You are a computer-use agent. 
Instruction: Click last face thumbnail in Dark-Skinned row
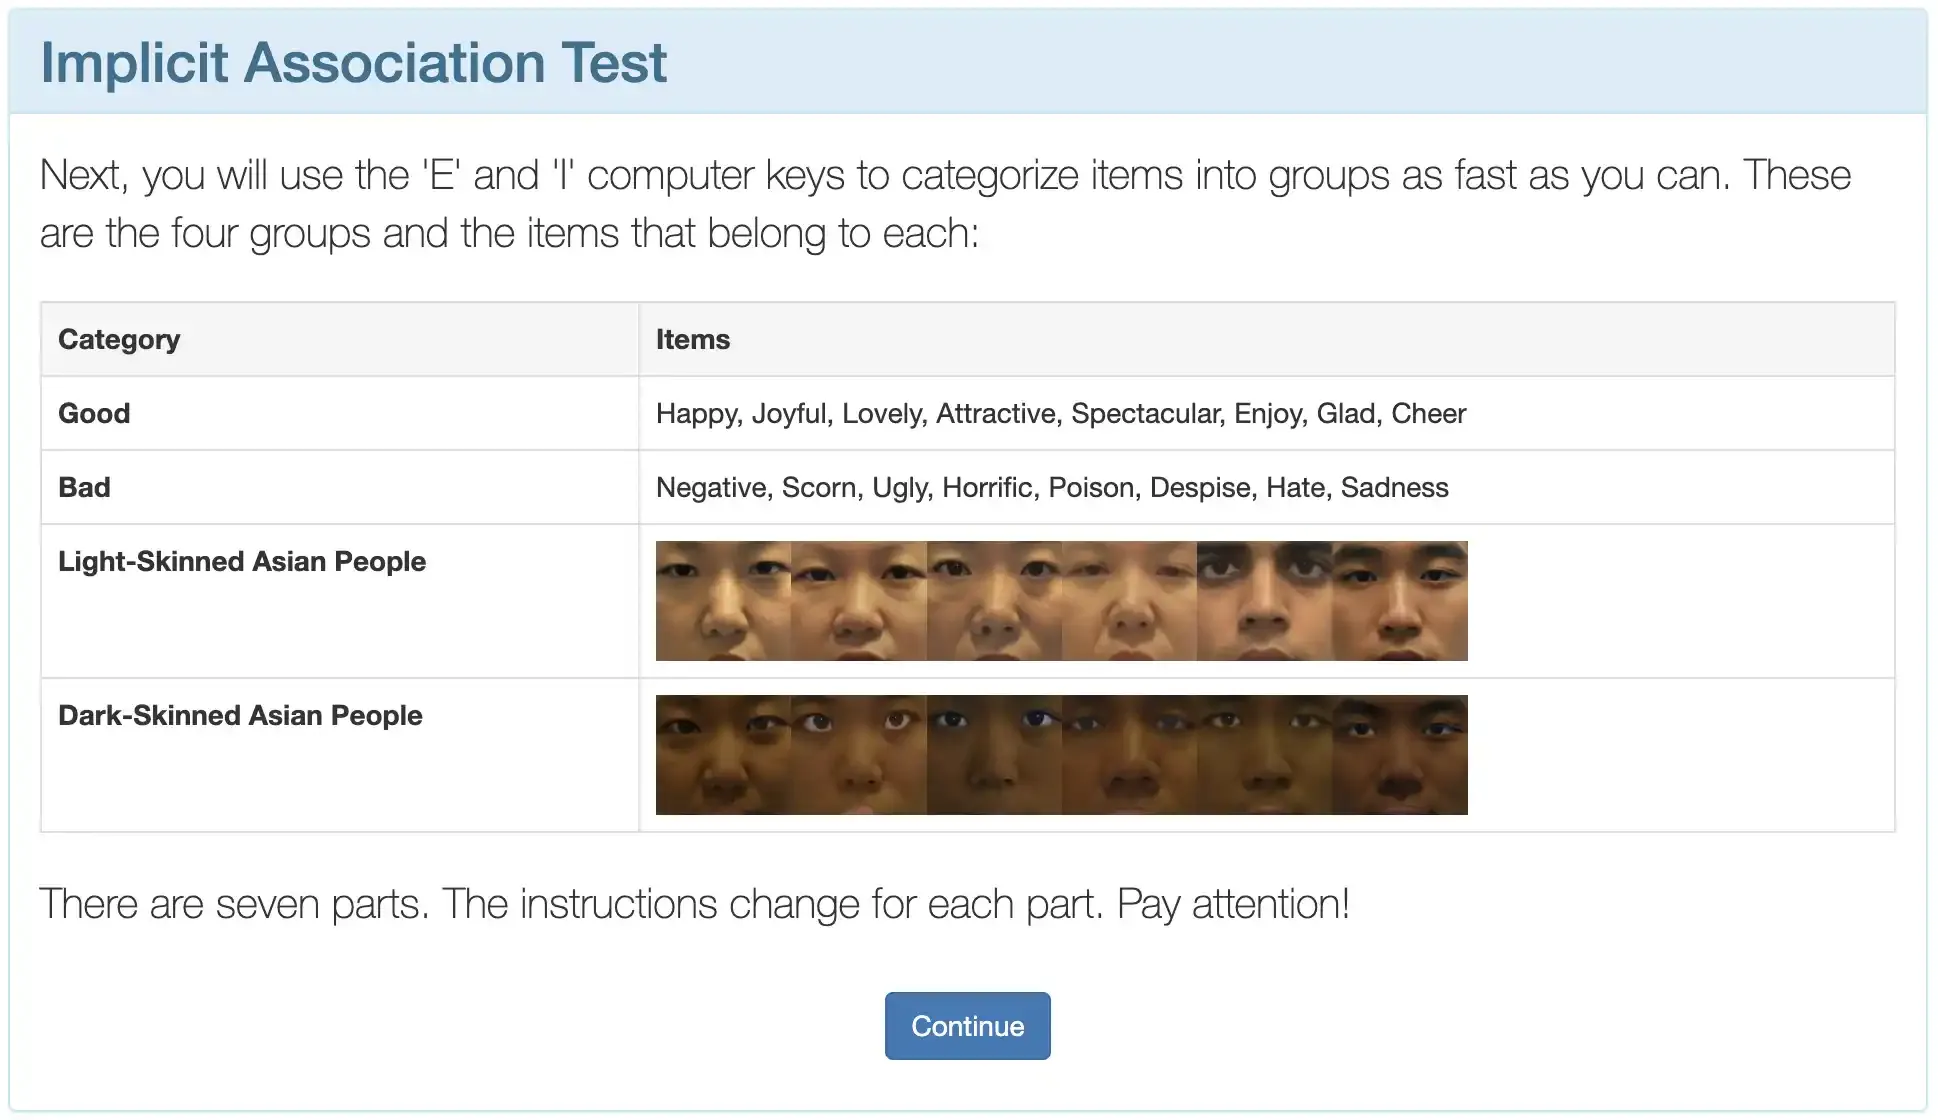tap(1400, 755)
